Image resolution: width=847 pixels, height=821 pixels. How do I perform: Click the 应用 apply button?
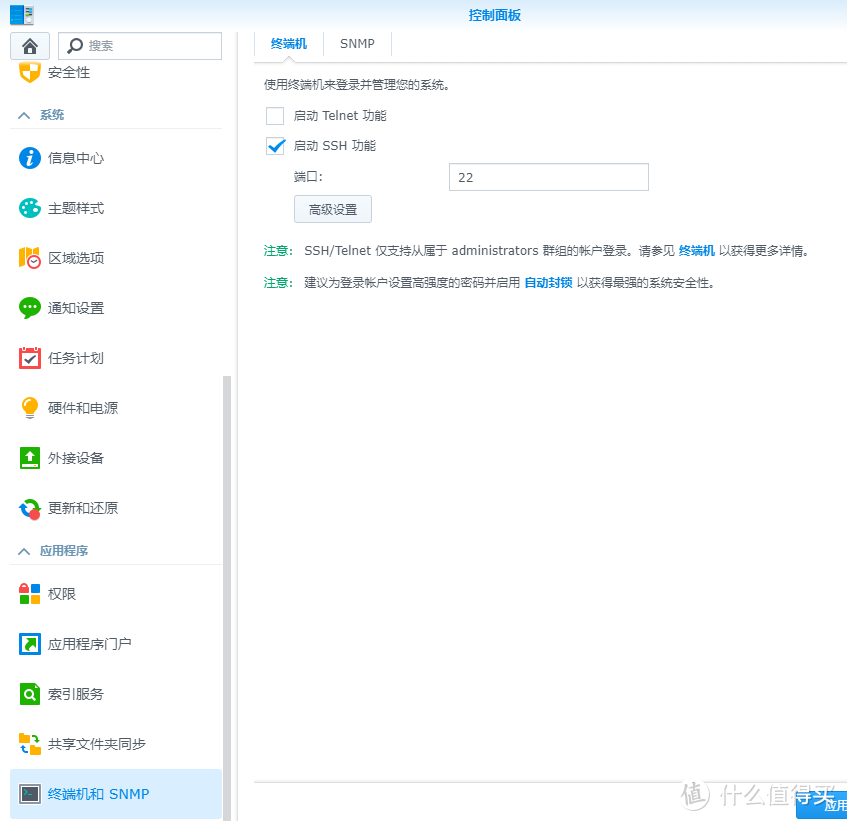point(824,805)
